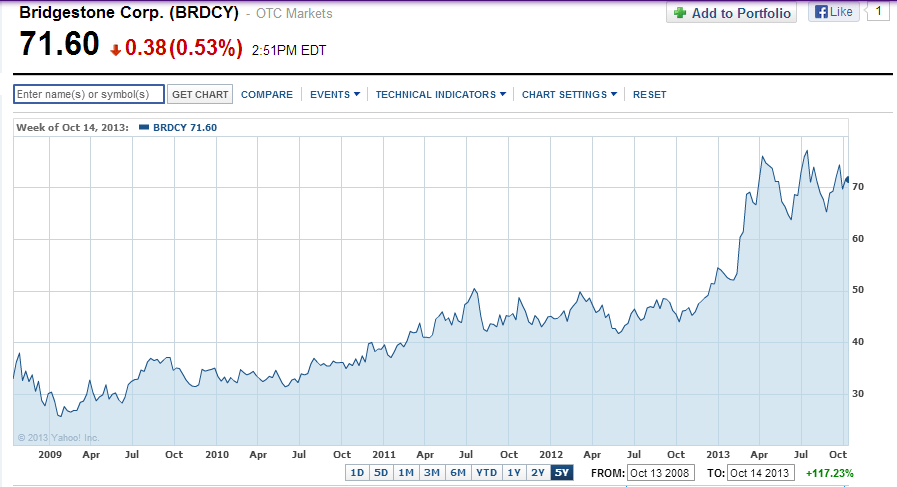Click the 70 y-axis price label
This screenshot has height=487, width=897.
(x=858, y=187)
